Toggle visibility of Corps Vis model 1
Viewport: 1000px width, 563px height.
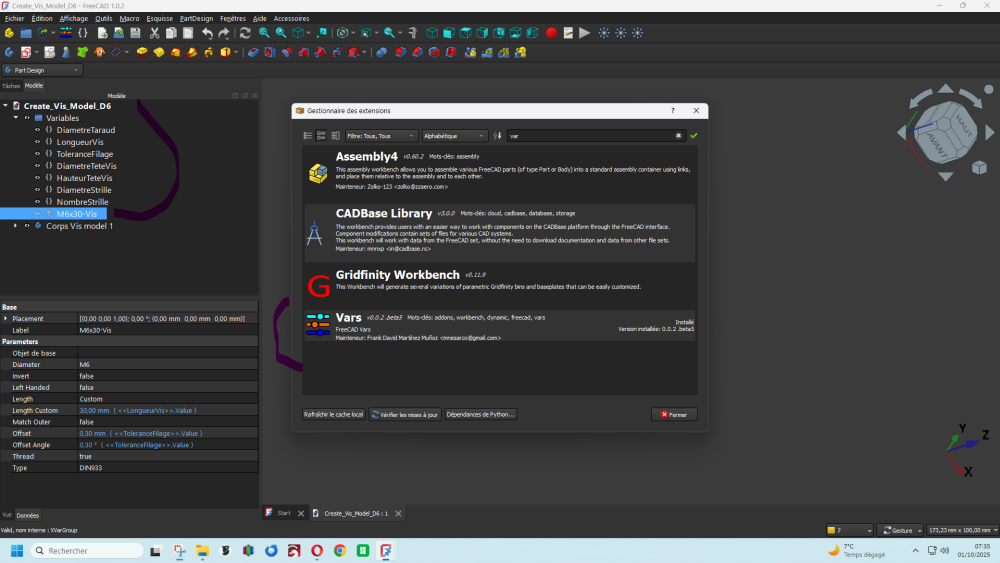click(x=27, y=226)
